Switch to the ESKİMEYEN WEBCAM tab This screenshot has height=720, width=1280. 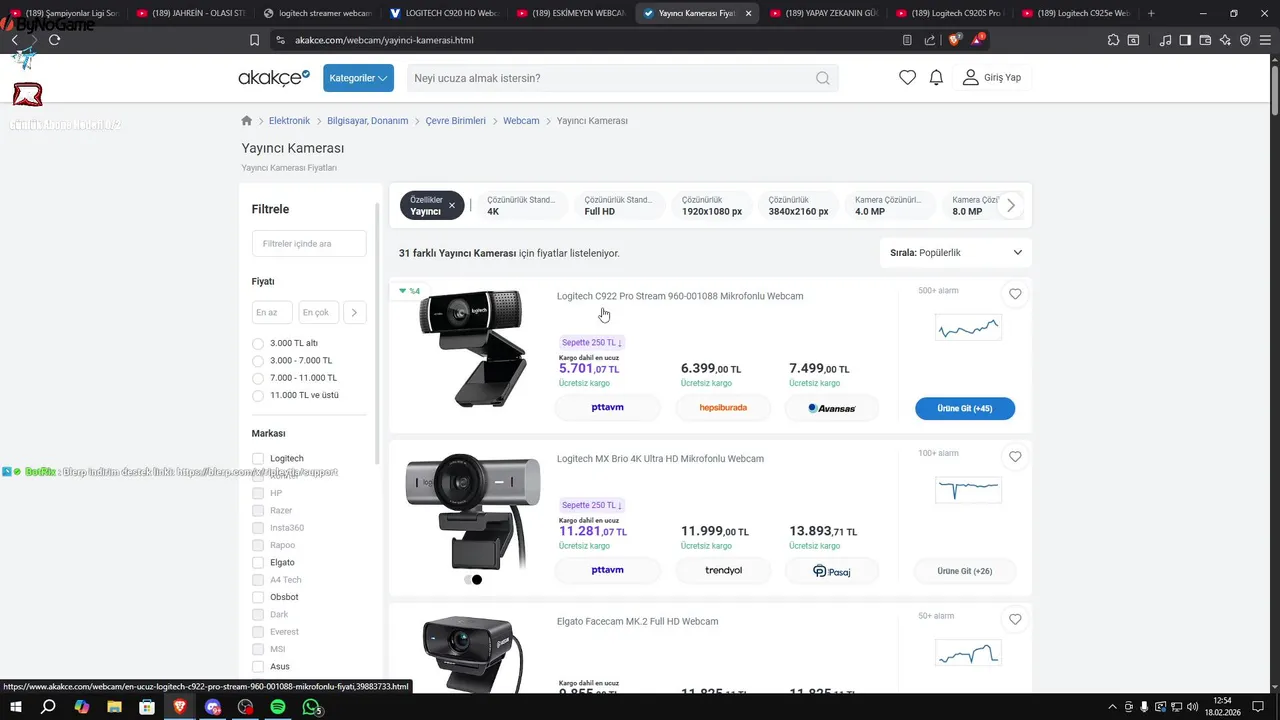point(570,13)
